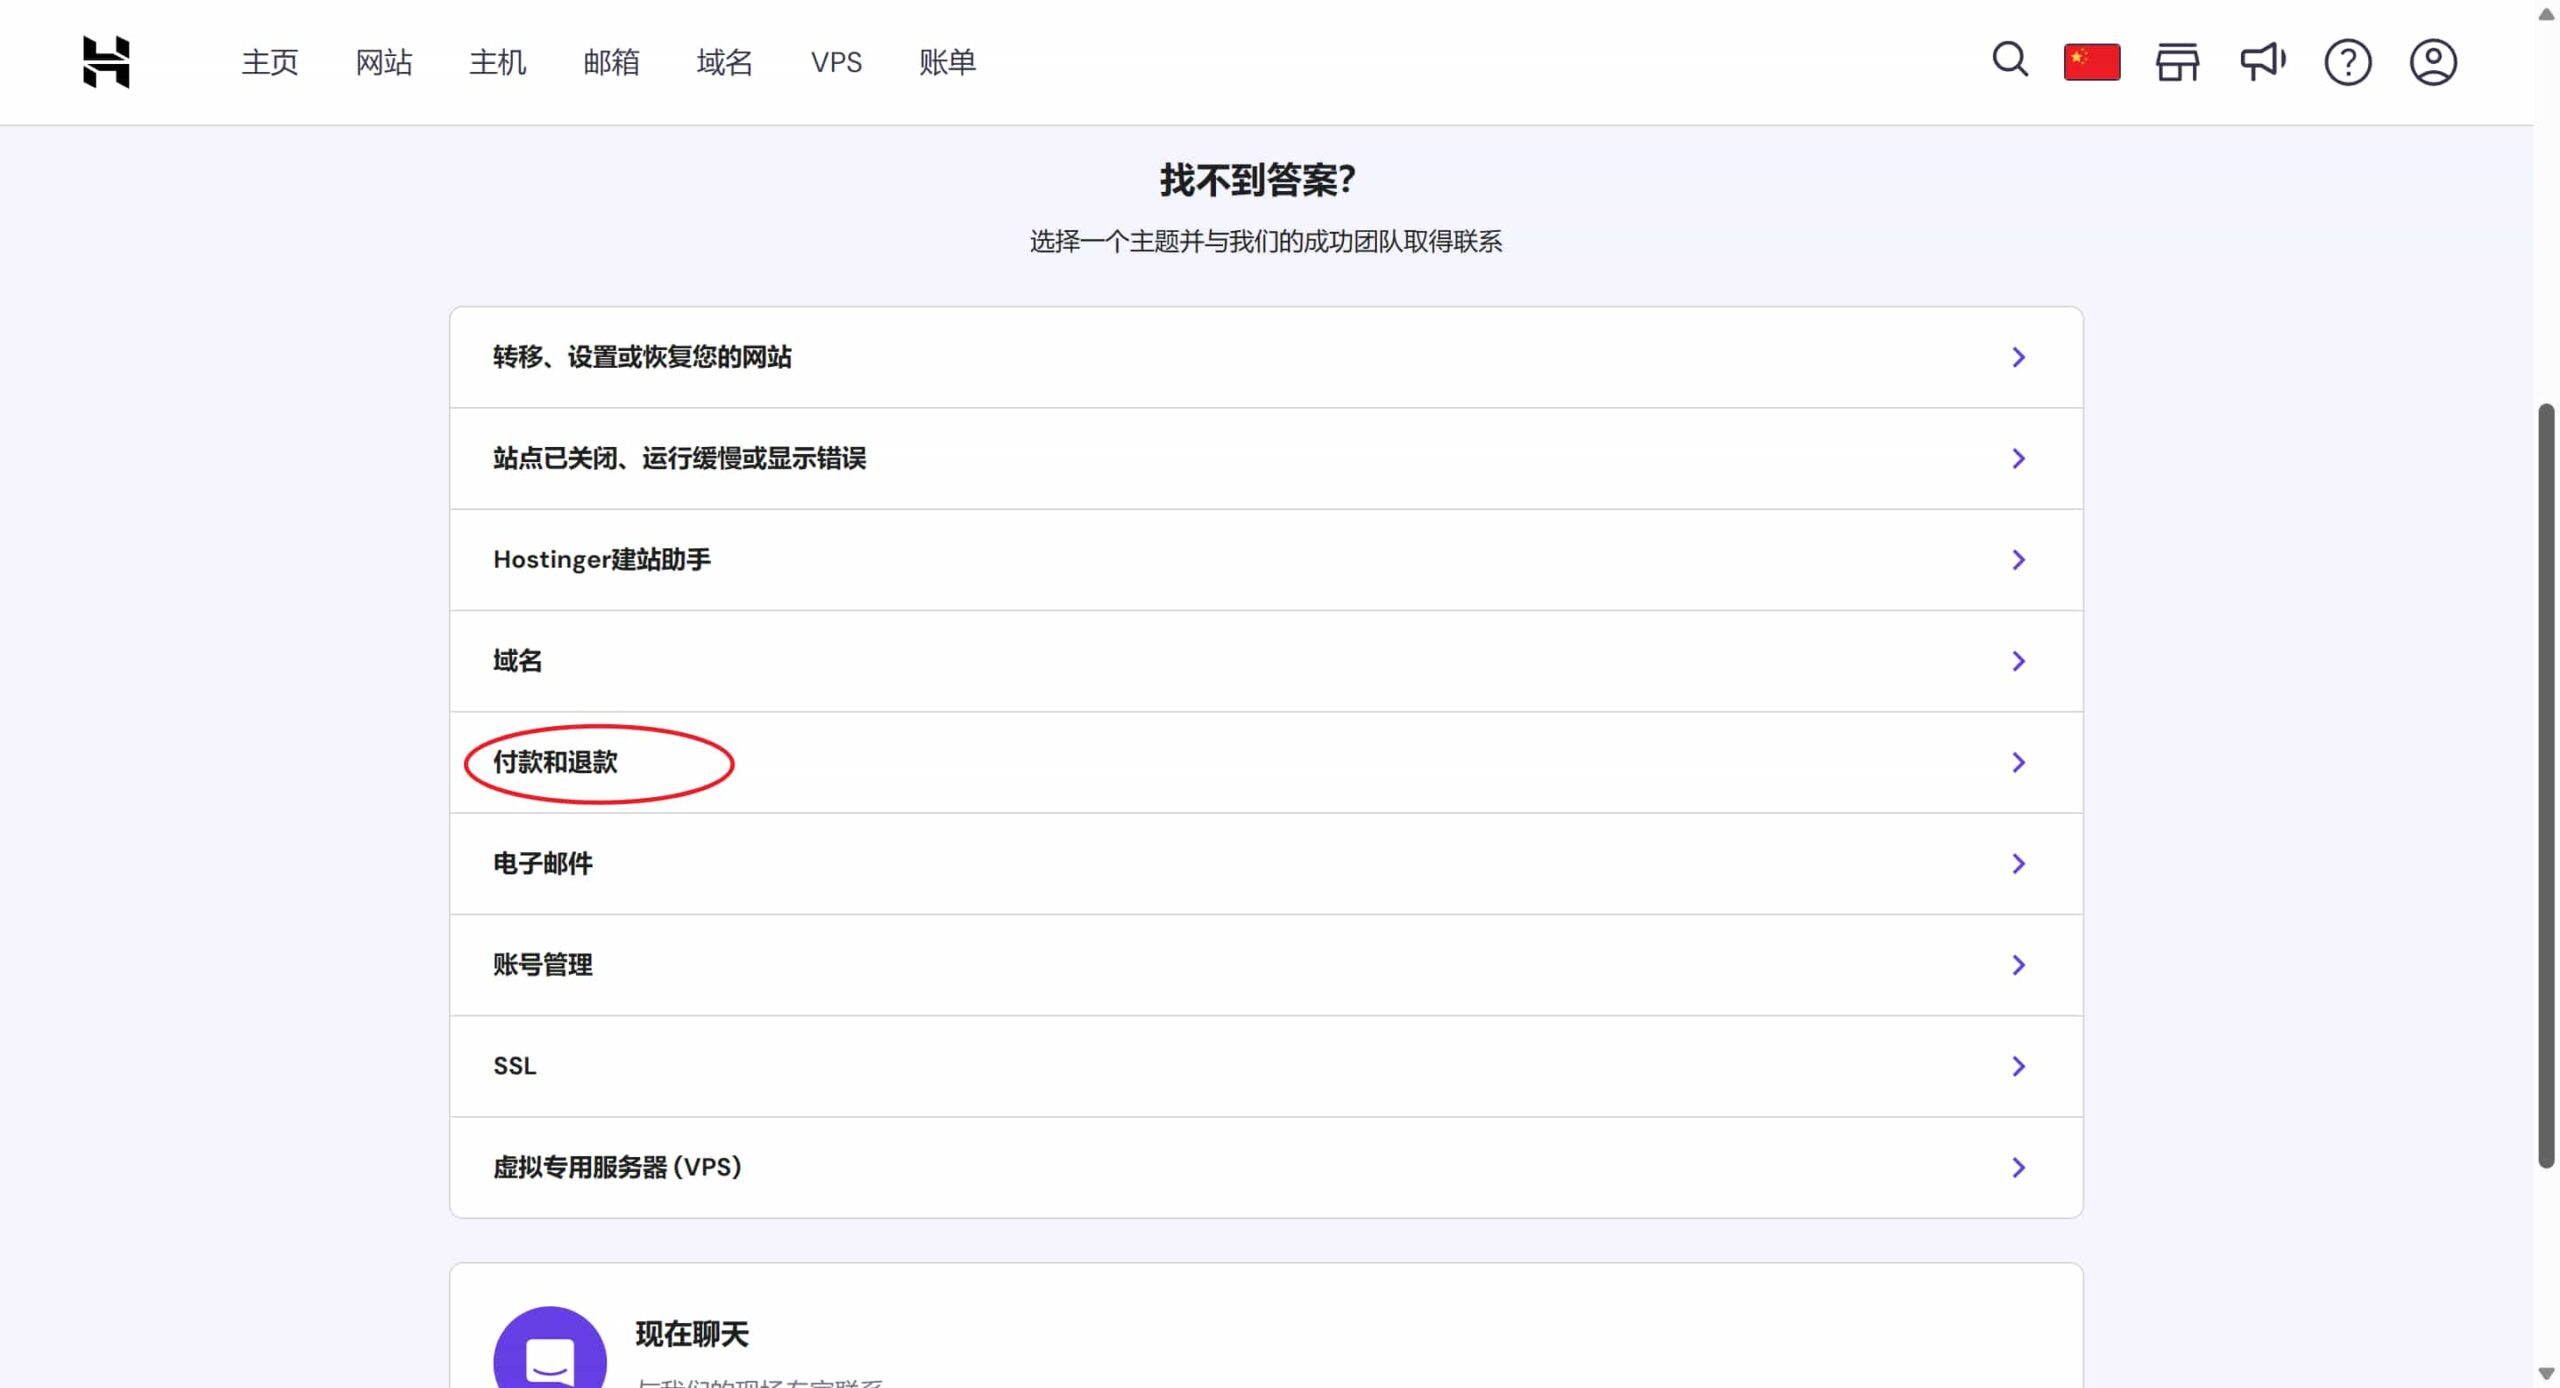
Task: Expand the 域名 topic row chevron
Action: click(x=2018, y=661)
